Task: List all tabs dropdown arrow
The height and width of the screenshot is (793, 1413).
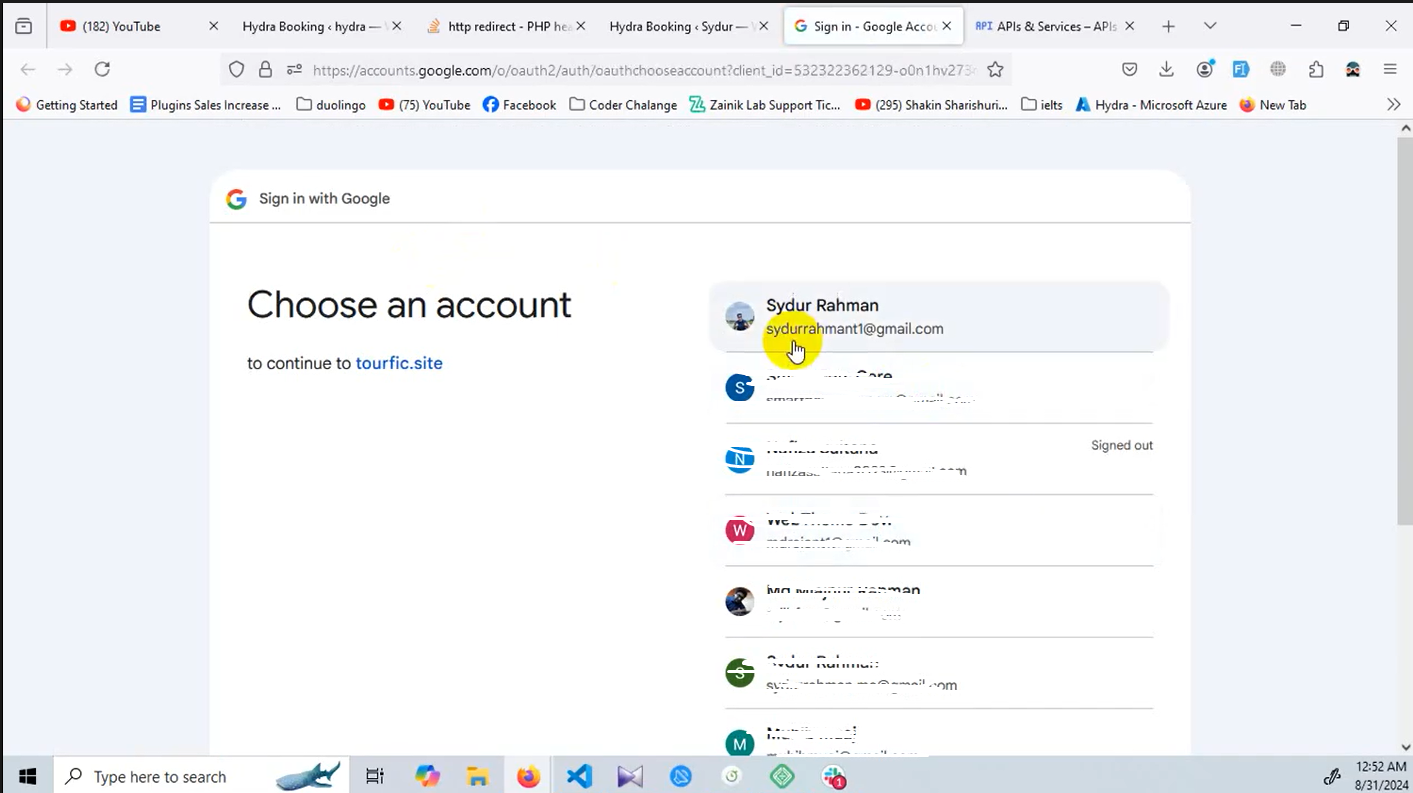Action: click(1210, 26)
